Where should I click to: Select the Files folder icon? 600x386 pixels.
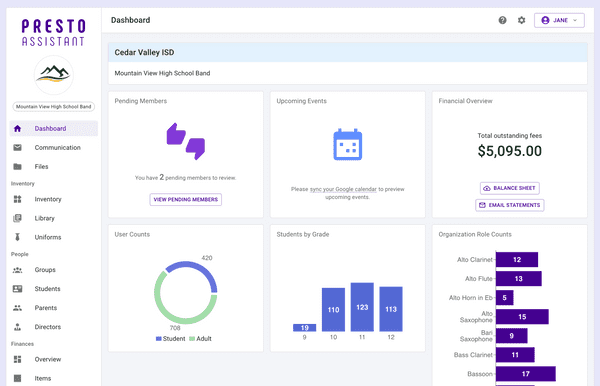coord(17,166)
